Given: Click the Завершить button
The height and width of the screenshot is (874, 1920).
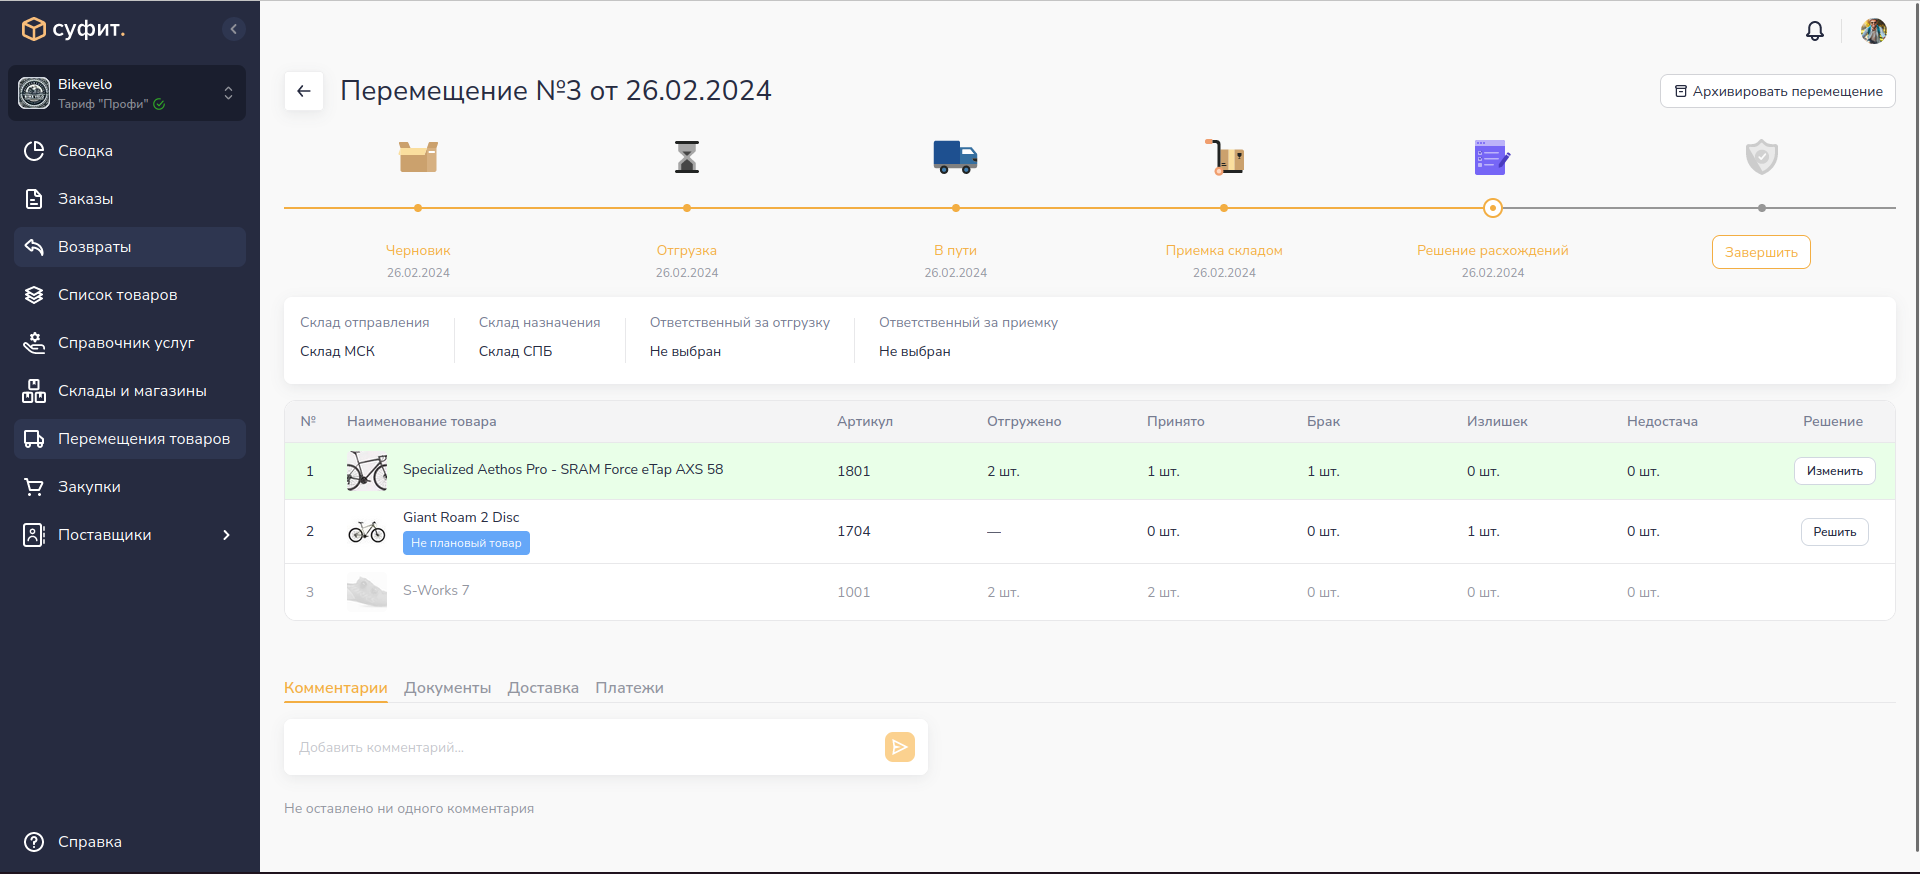Looking at the screenshot, I should tap(1761, 252).
